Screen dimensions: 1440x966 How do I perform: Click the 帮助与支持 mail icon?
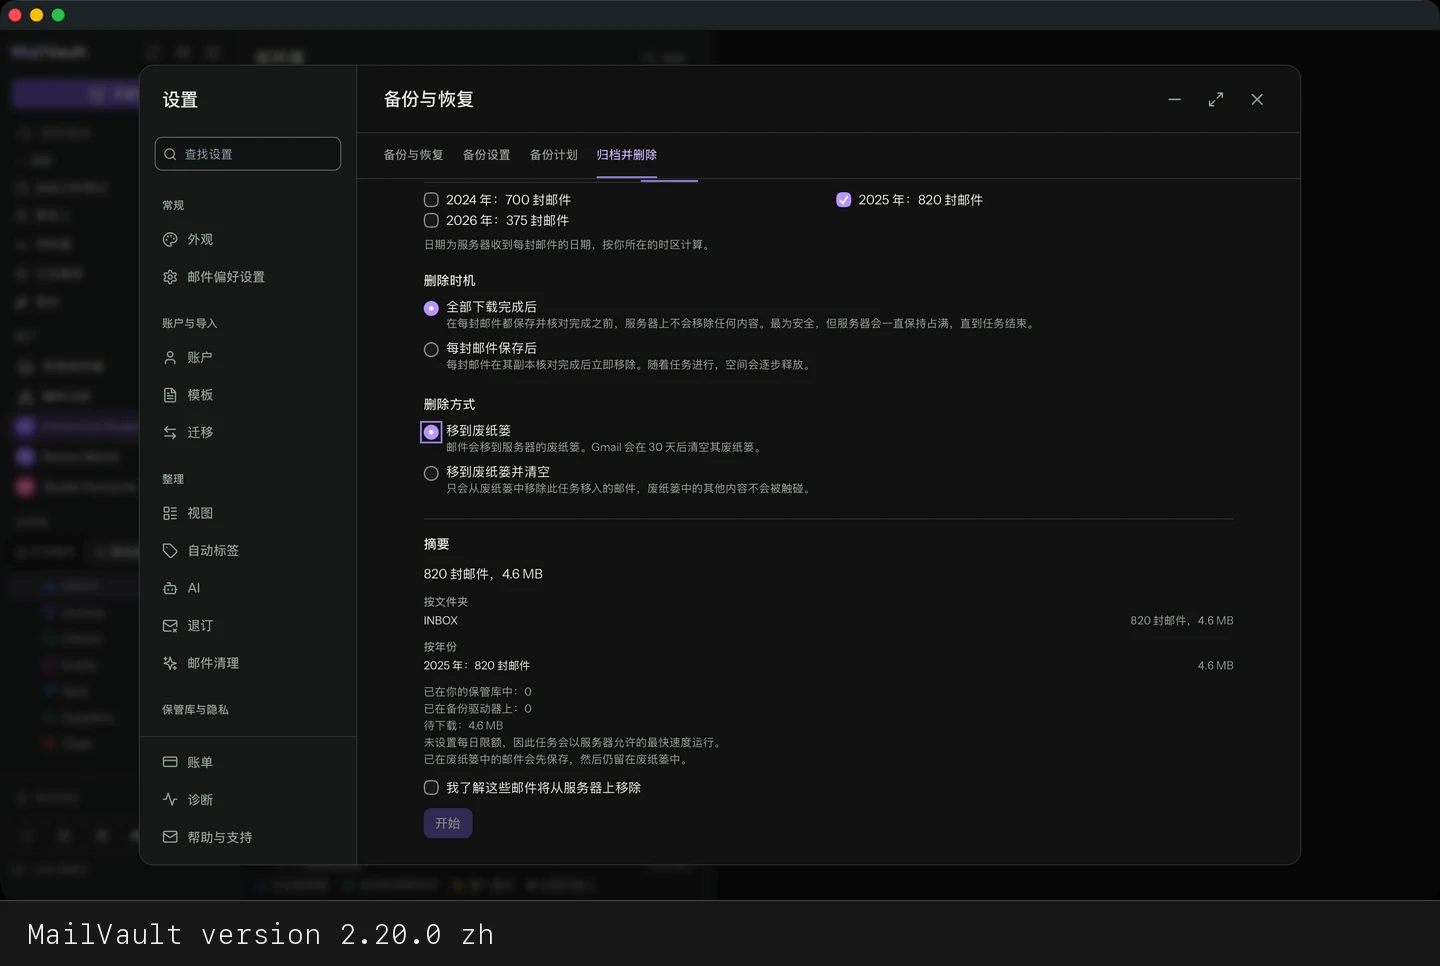(x=170, y=837)
